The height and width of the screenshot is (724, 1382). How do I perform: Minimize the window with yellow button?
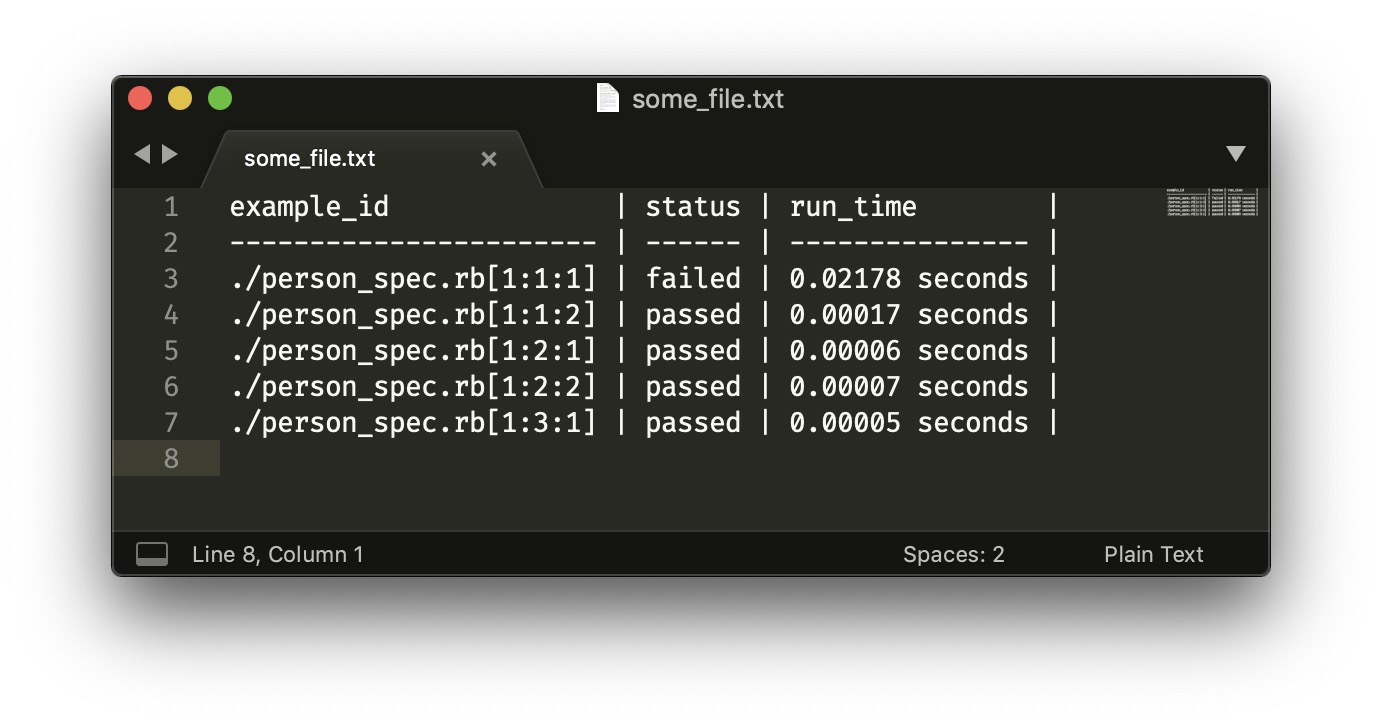(180, 98)
